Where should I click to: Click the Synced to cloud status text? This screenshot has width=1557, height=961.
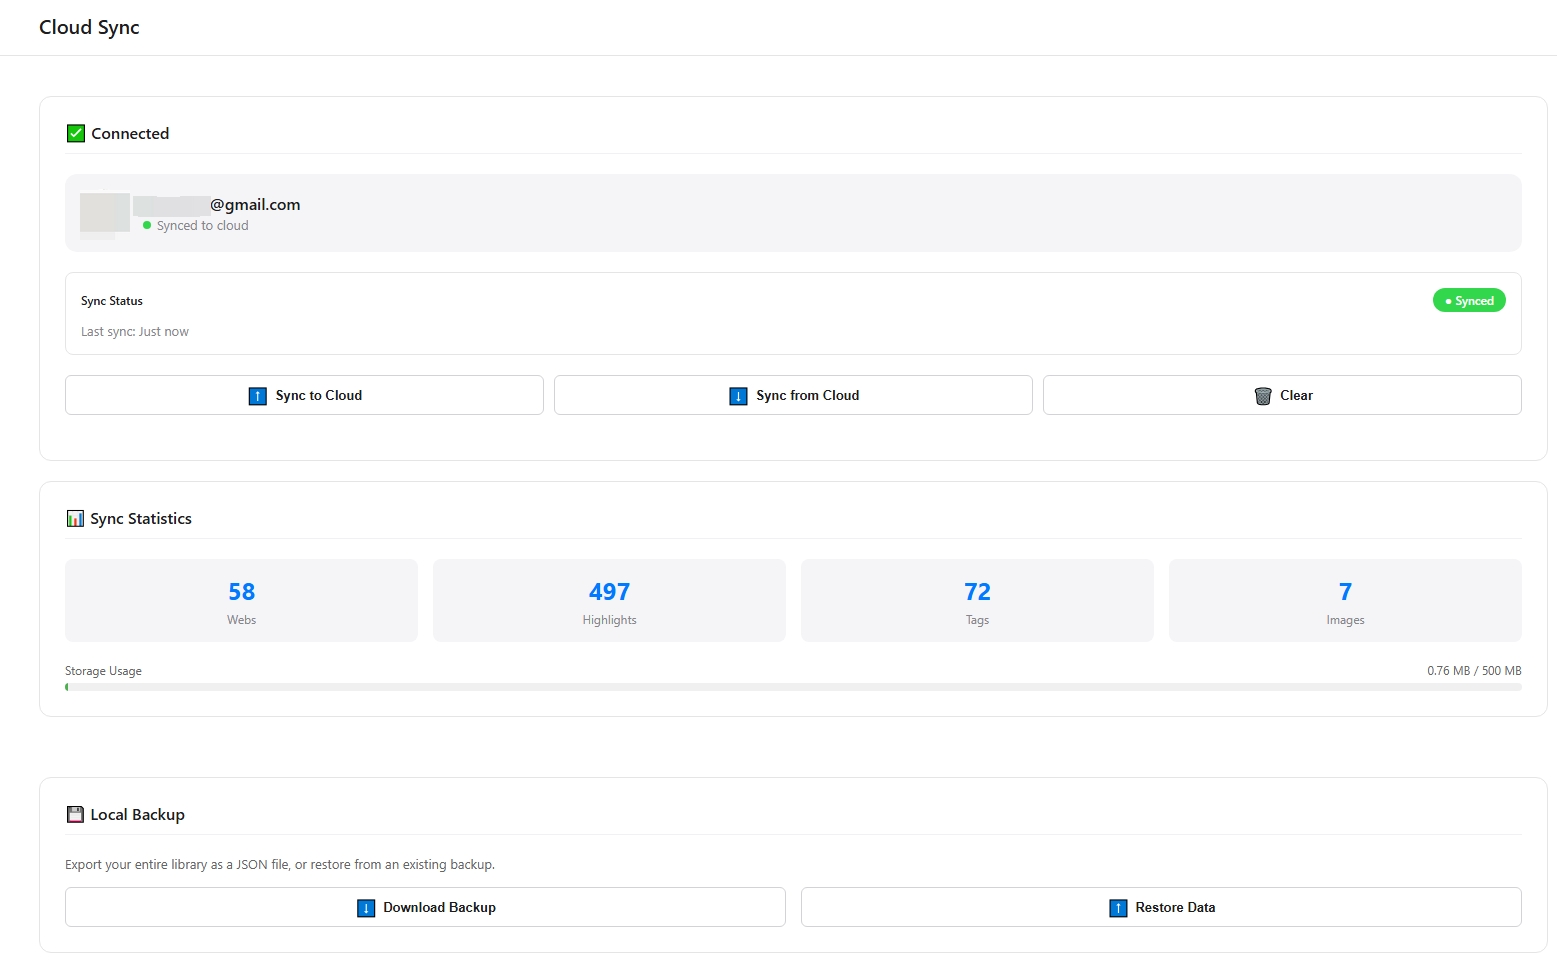point(202,225)
